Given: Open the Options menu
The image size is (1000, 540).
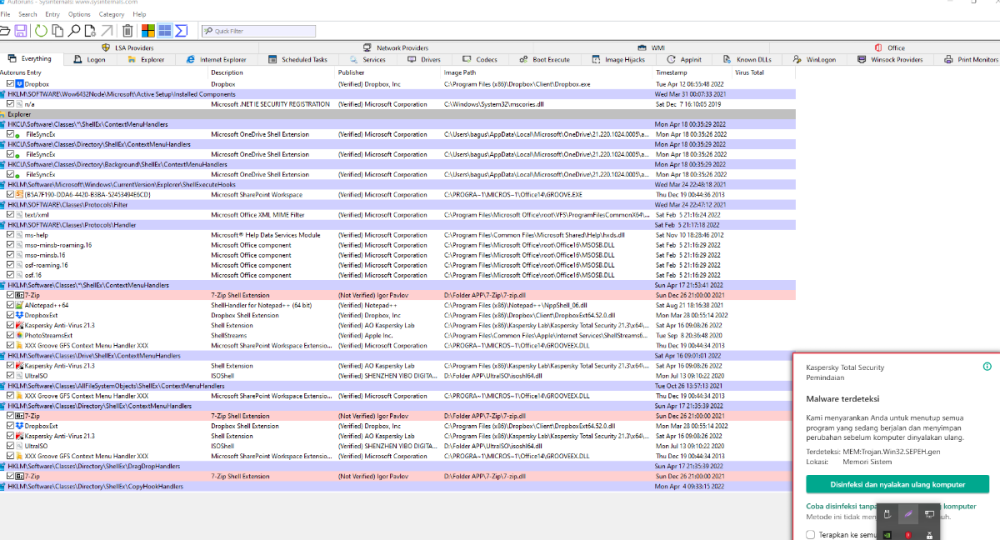Looking at the screenshot, I should point(79,14).
